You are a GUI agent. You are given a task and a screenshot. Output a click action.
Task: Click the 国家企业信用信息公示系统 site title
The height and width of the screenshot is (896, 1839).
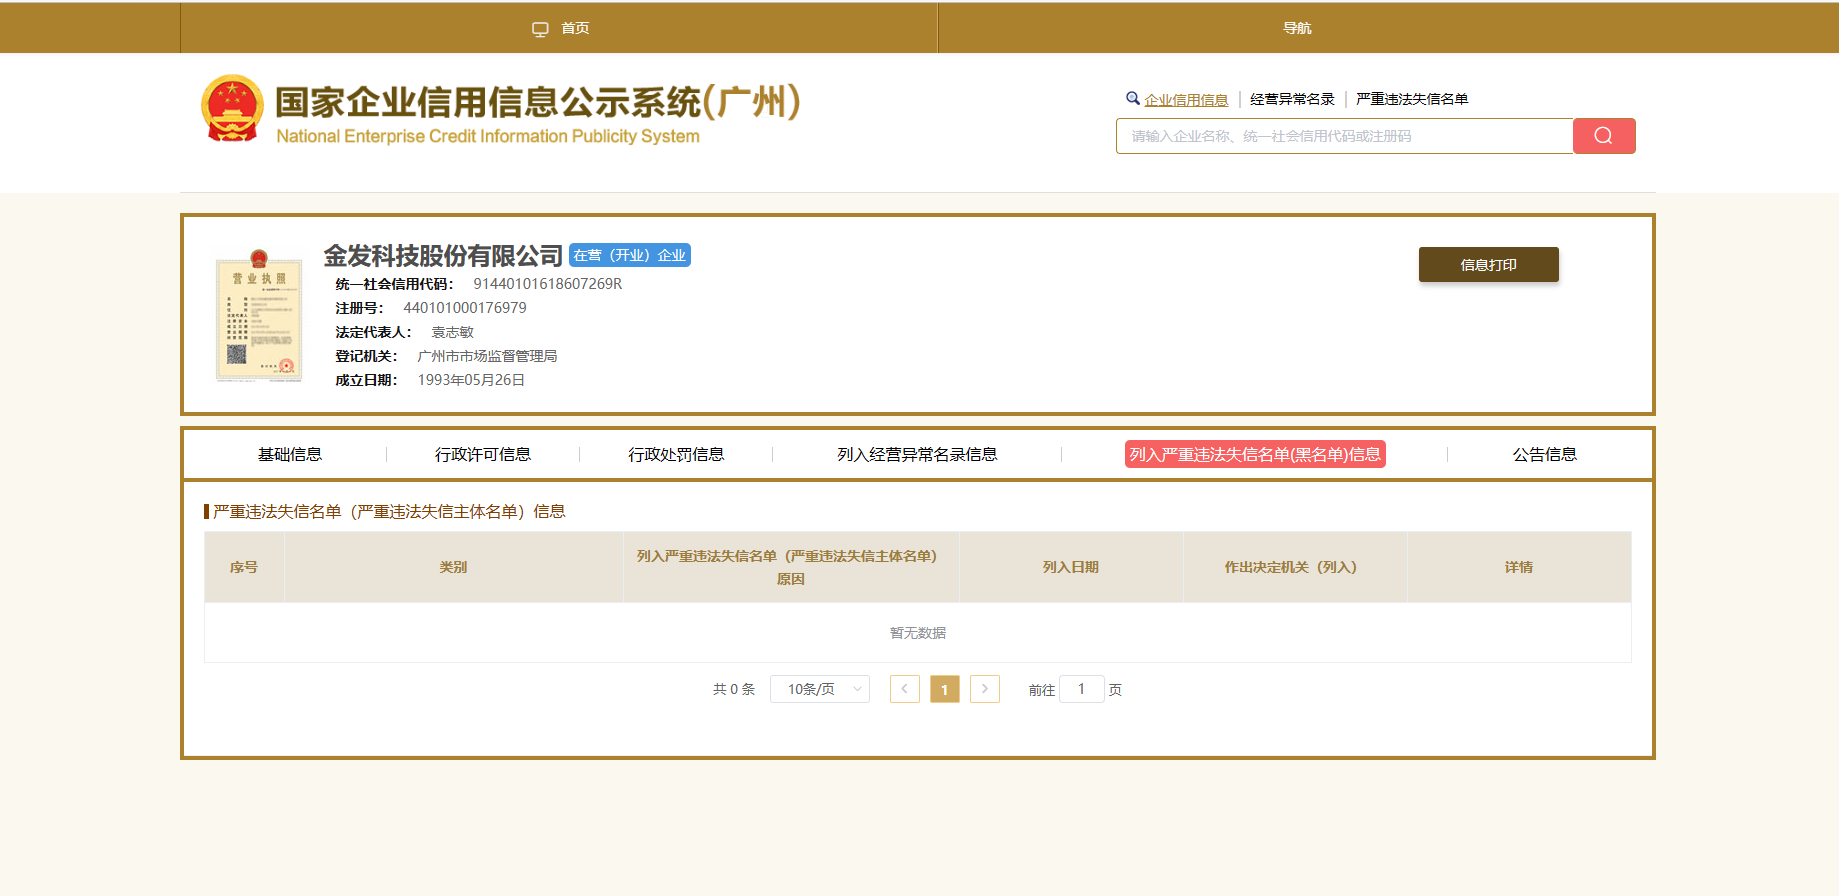point(538,102)
